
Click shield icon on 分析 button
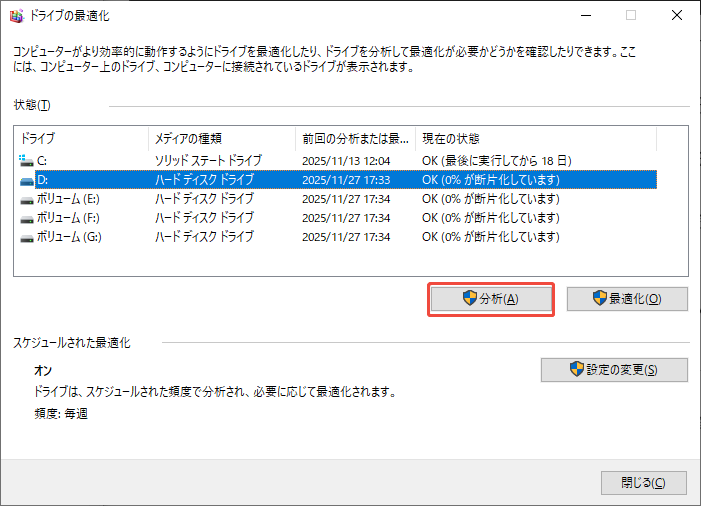[x=469, y=298]
